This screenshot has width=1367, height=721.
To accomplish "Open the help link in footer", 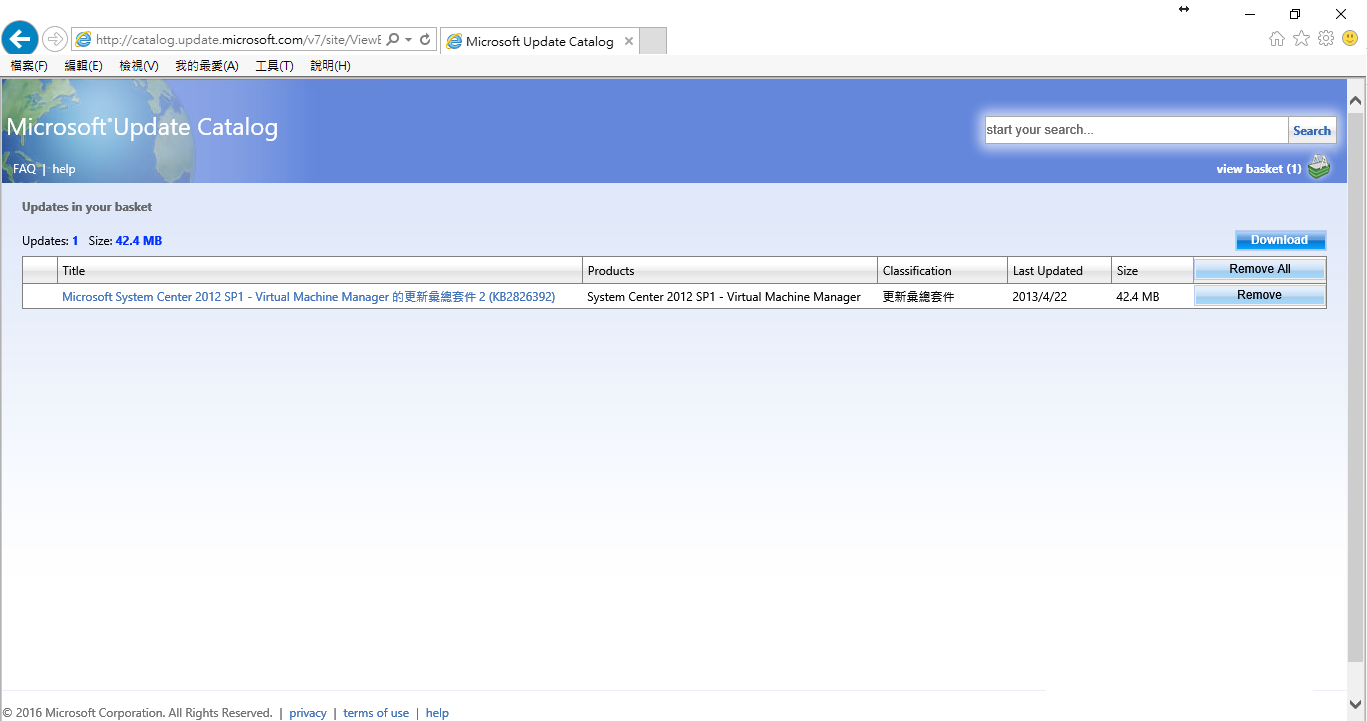I will pos(437,713).
